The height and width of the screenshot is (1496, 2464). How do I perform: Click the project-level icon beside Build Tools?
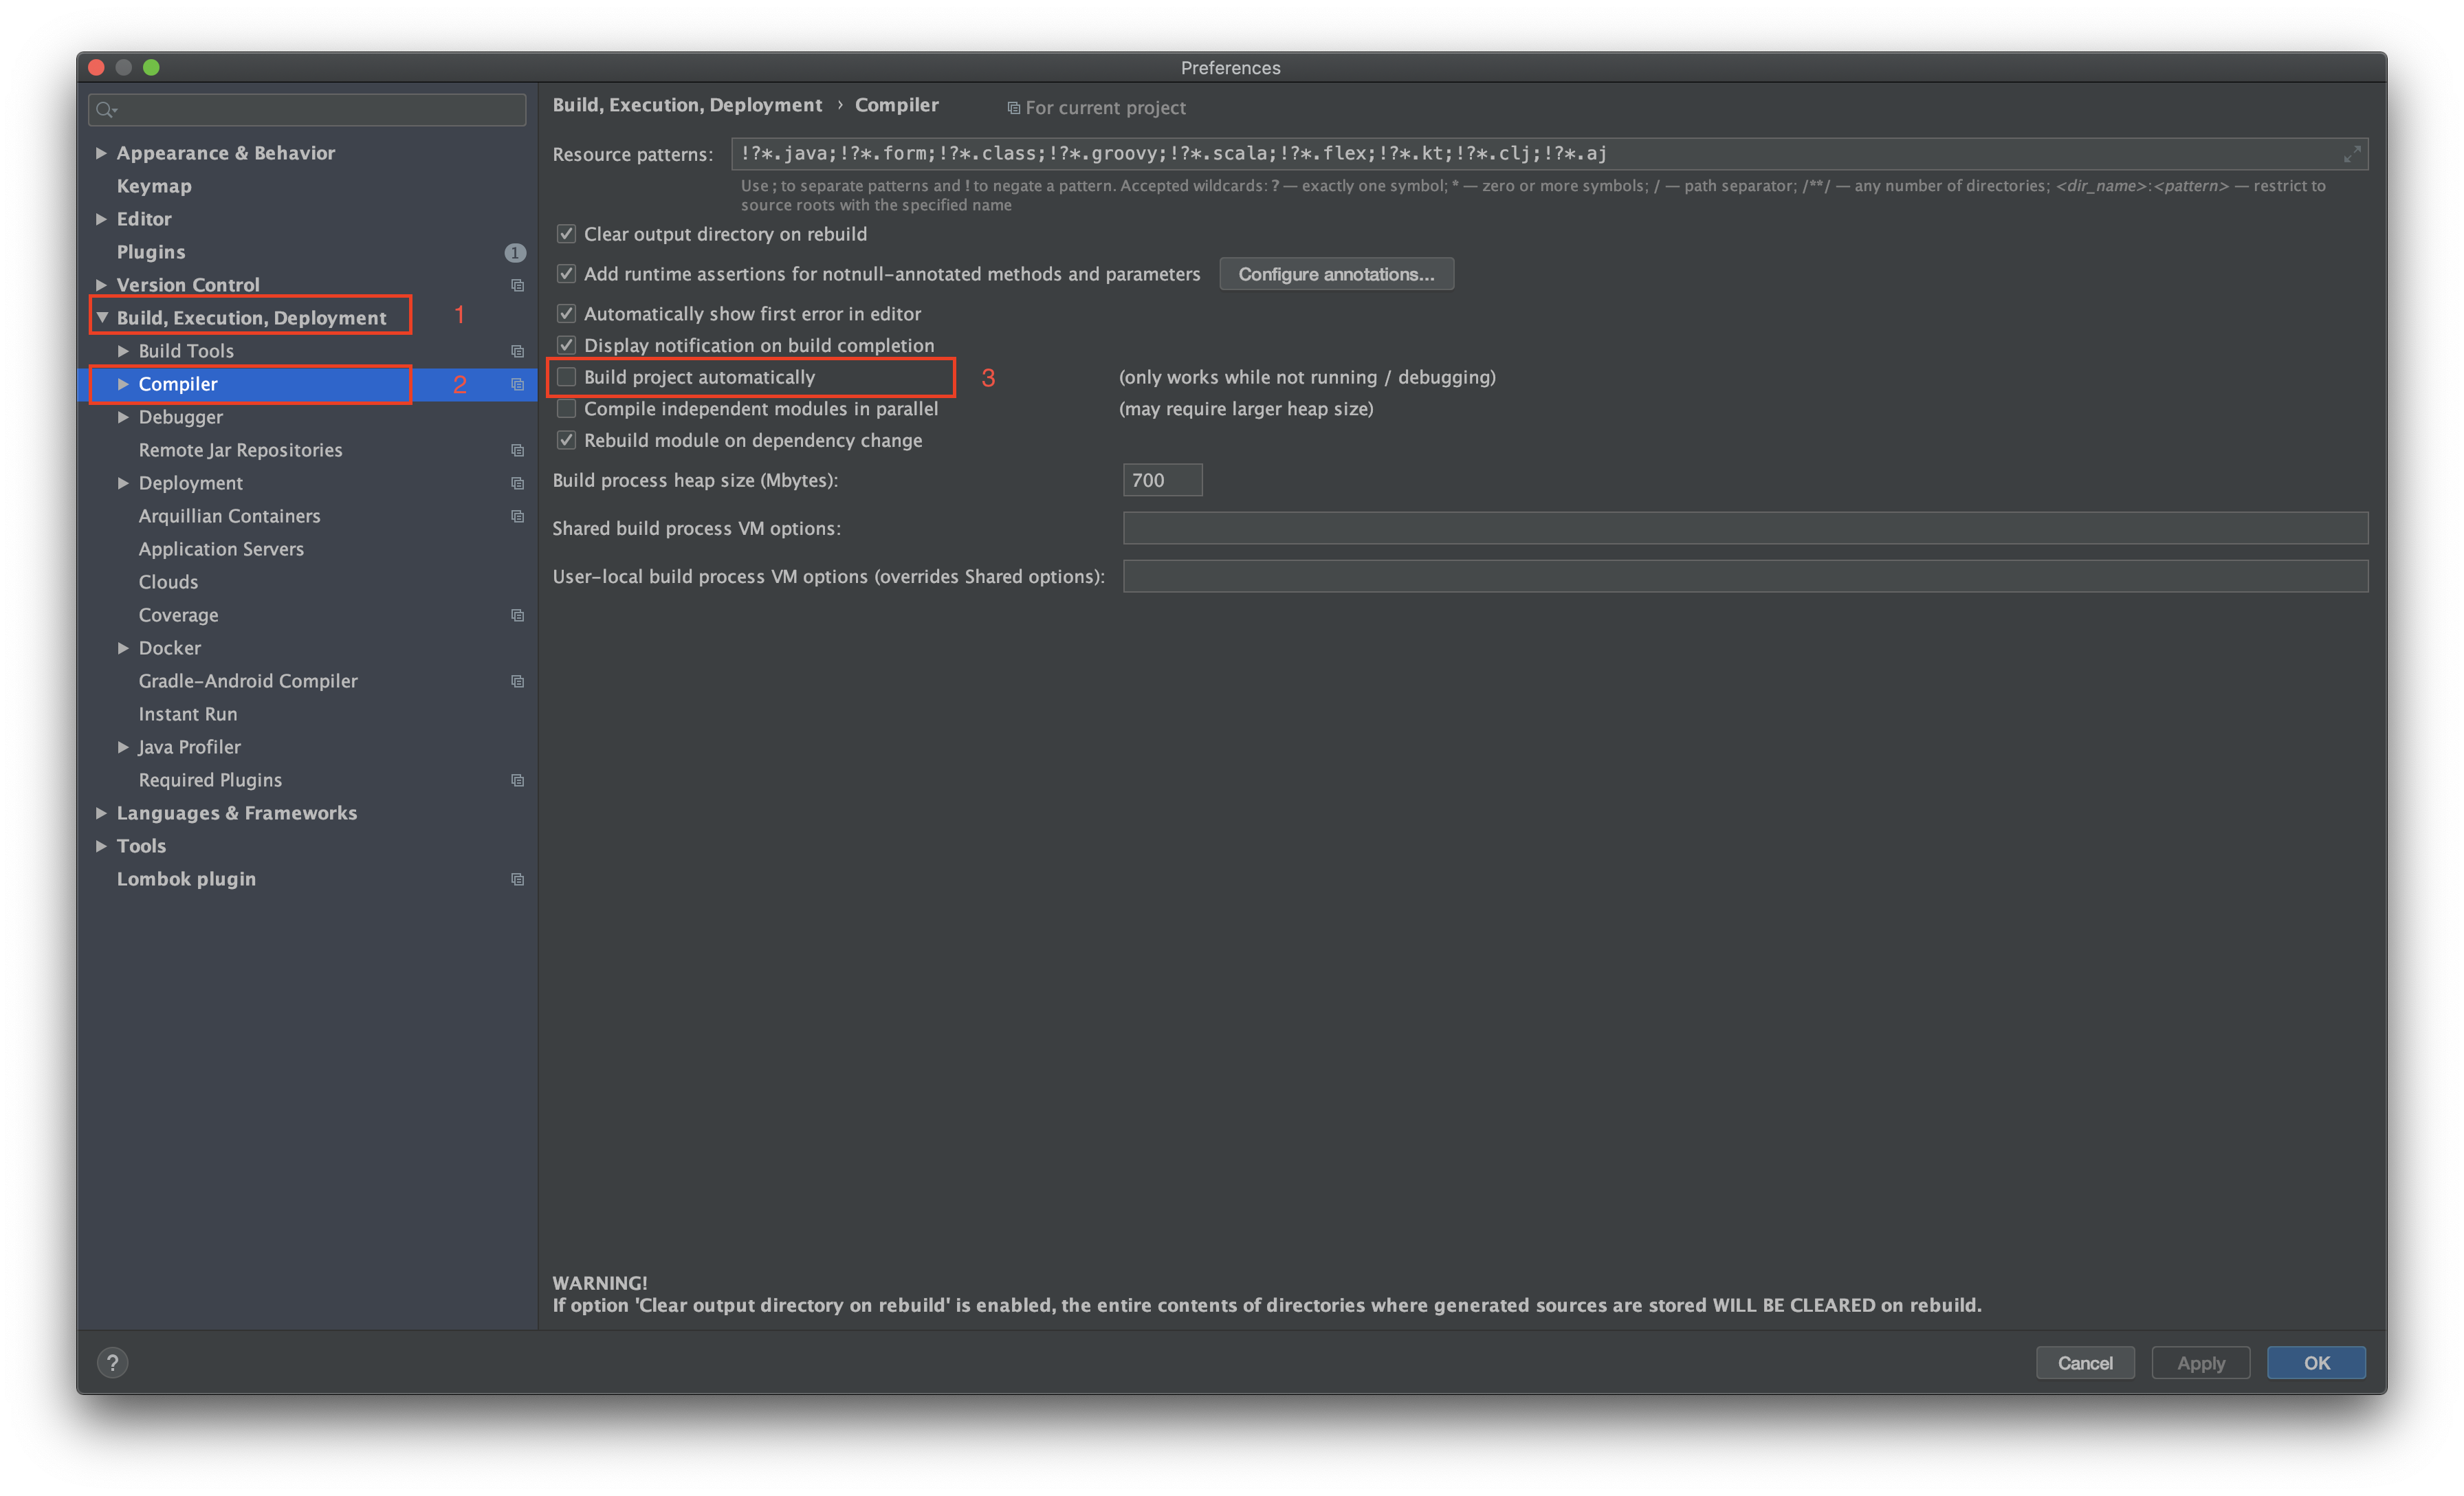(x=517, y=351)
